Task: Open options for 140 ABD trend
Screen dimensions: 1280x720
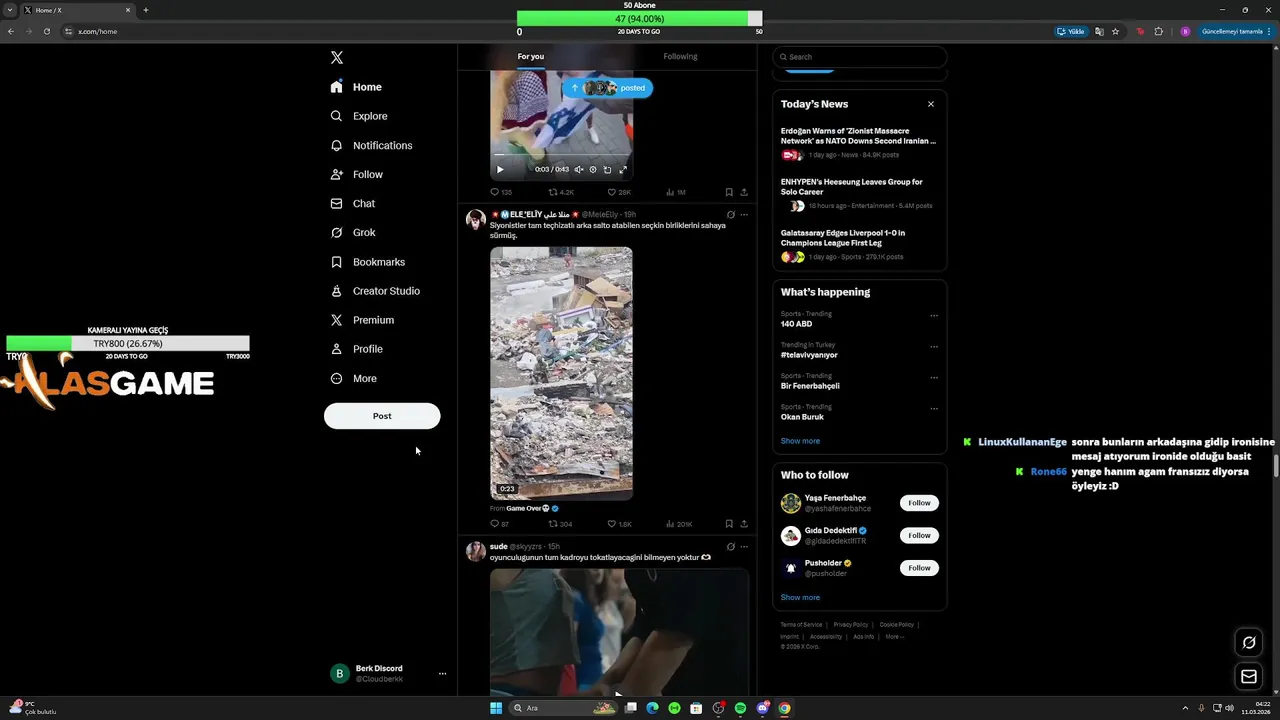Action: [x=934, y=316]
